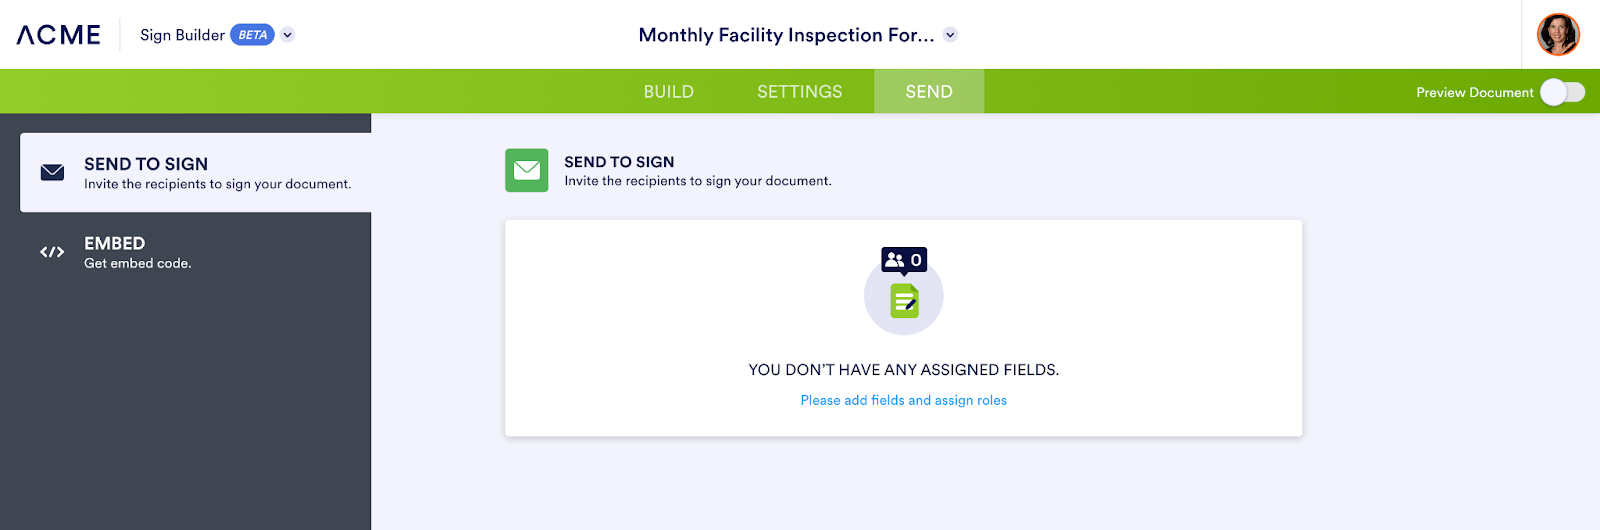Screen dimensions: 1600x530
Task: Click the embed code brackets icon
Action: click(x=52, y=252)
